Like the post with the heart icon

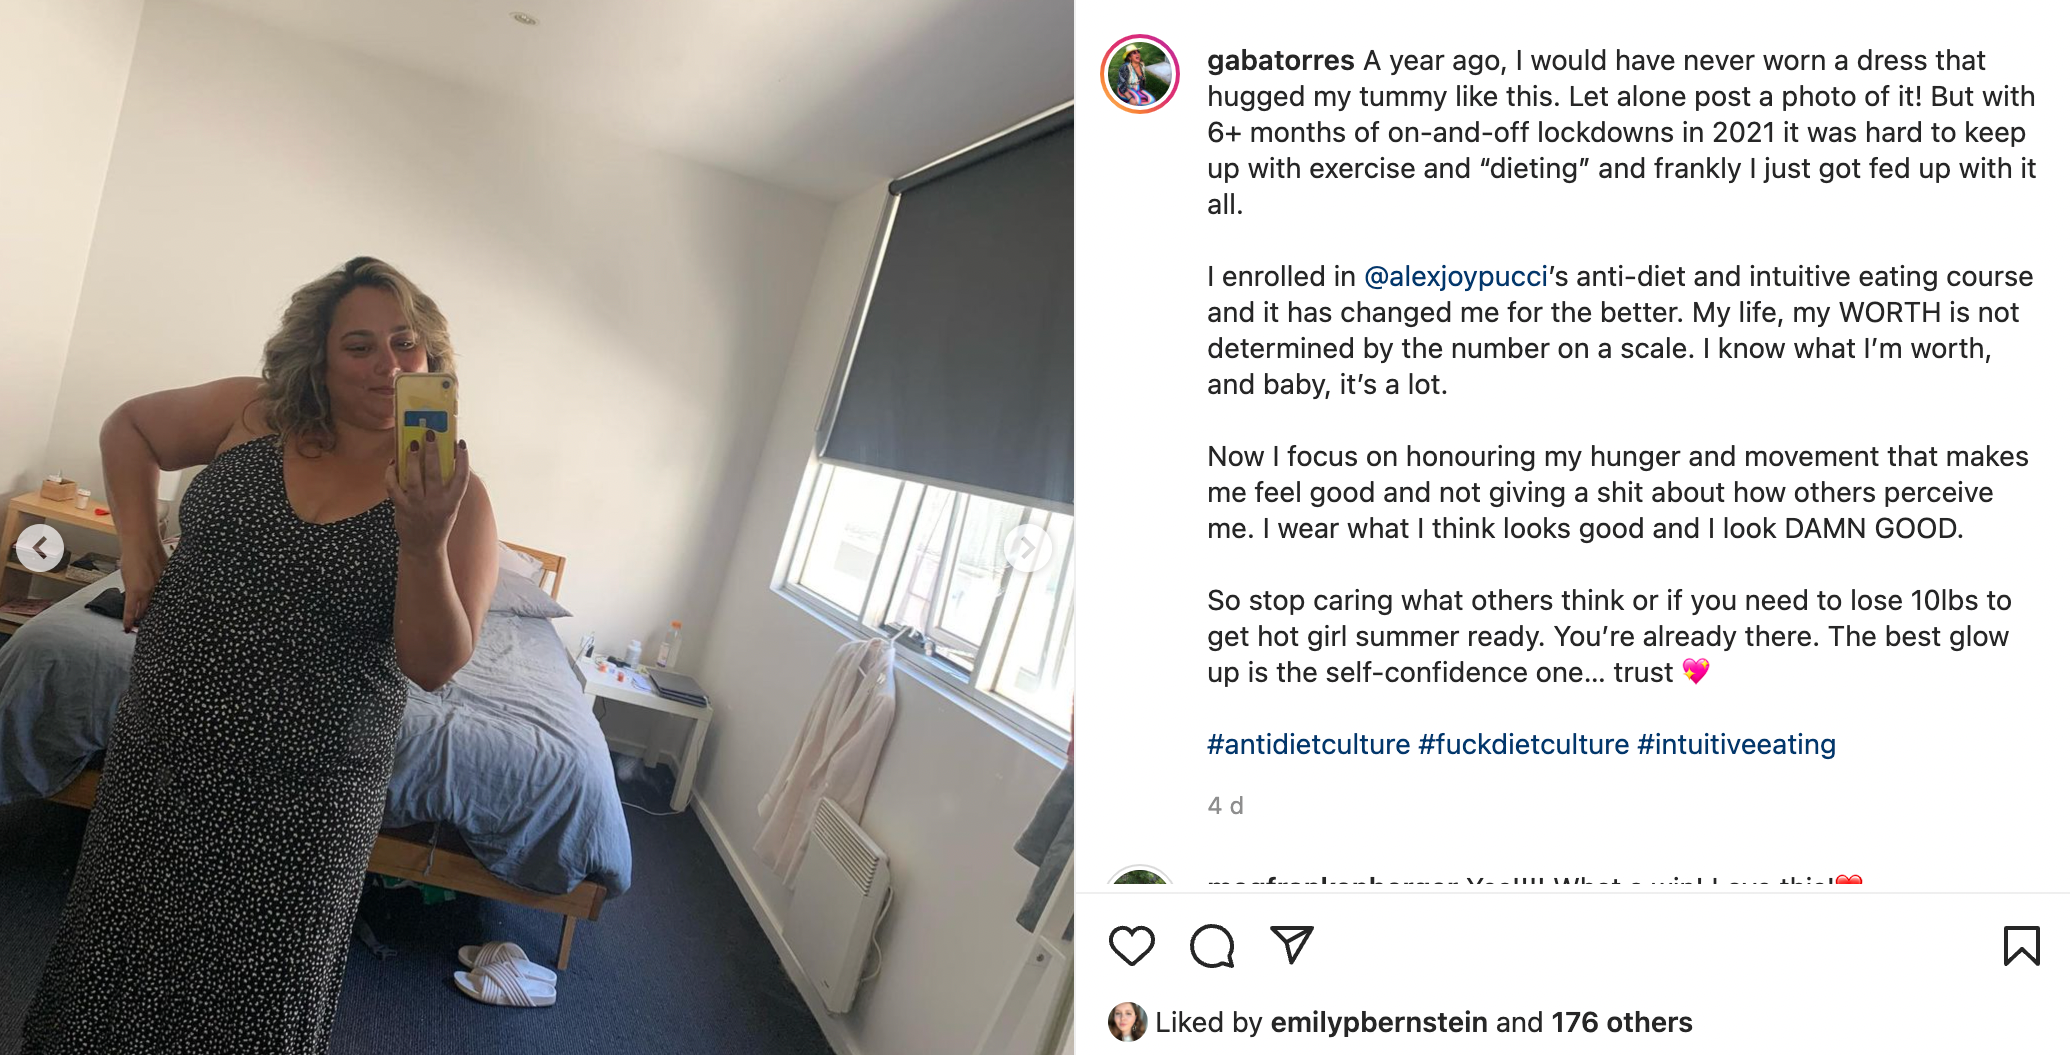1131,945
